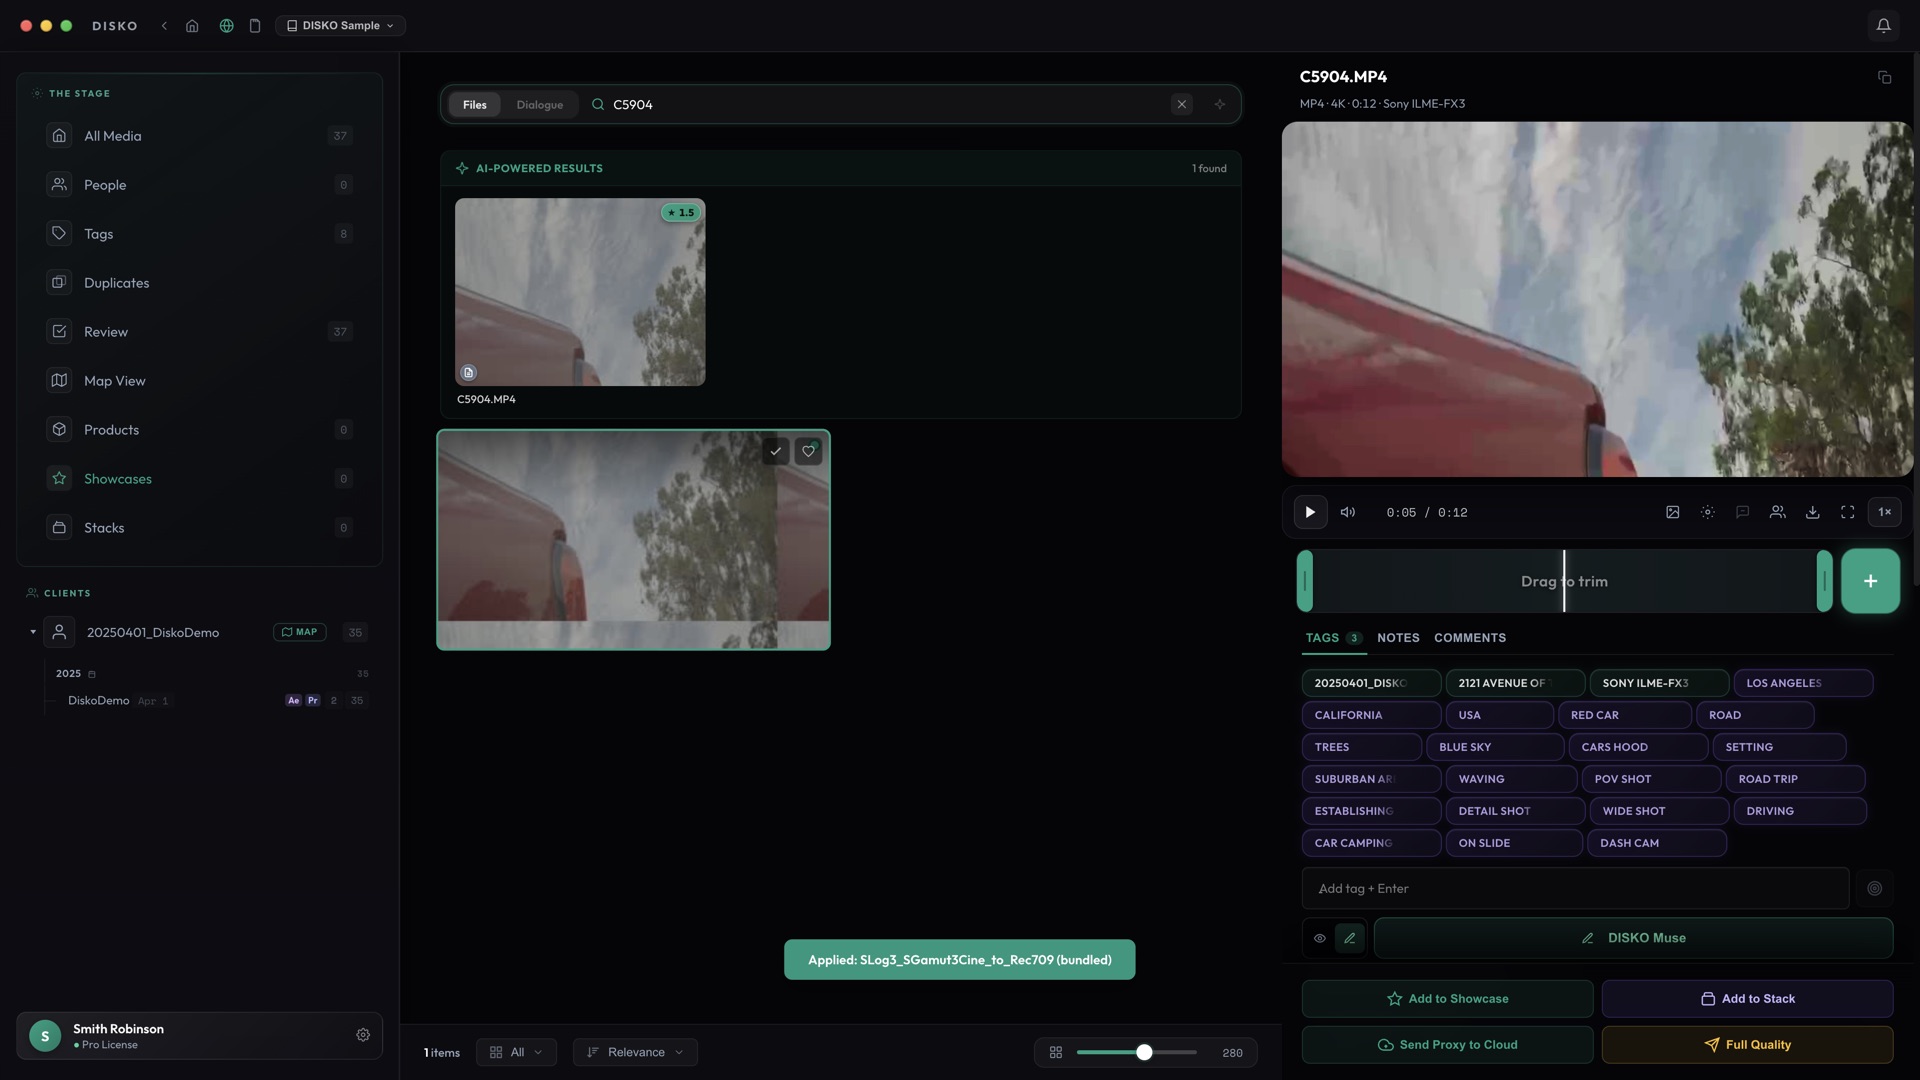Image resolution: width=1920 pixels, height=1080 pixels.
Task: Click the people icon in player controls
Action: [x=1777, y=512]
